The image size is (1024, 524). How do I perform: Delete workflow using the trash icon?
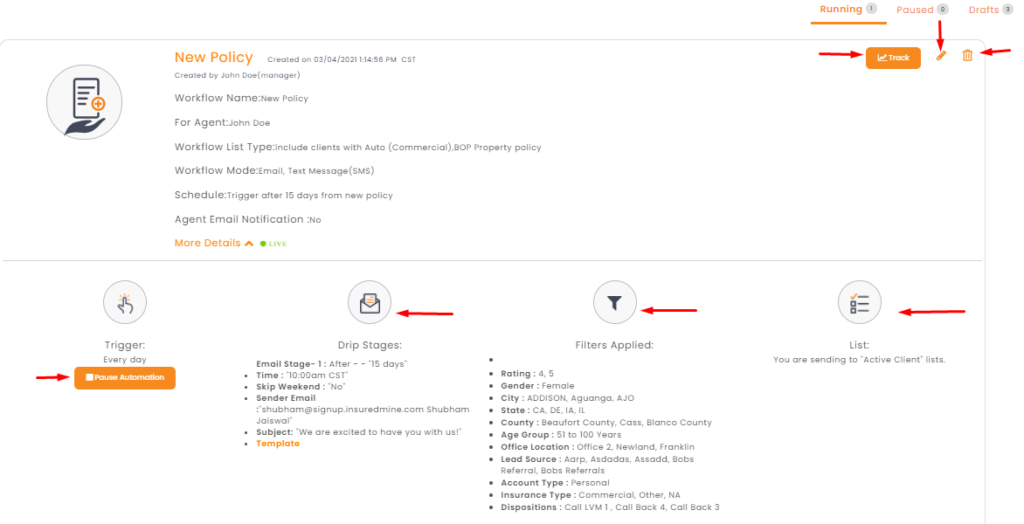click(967, 56)
